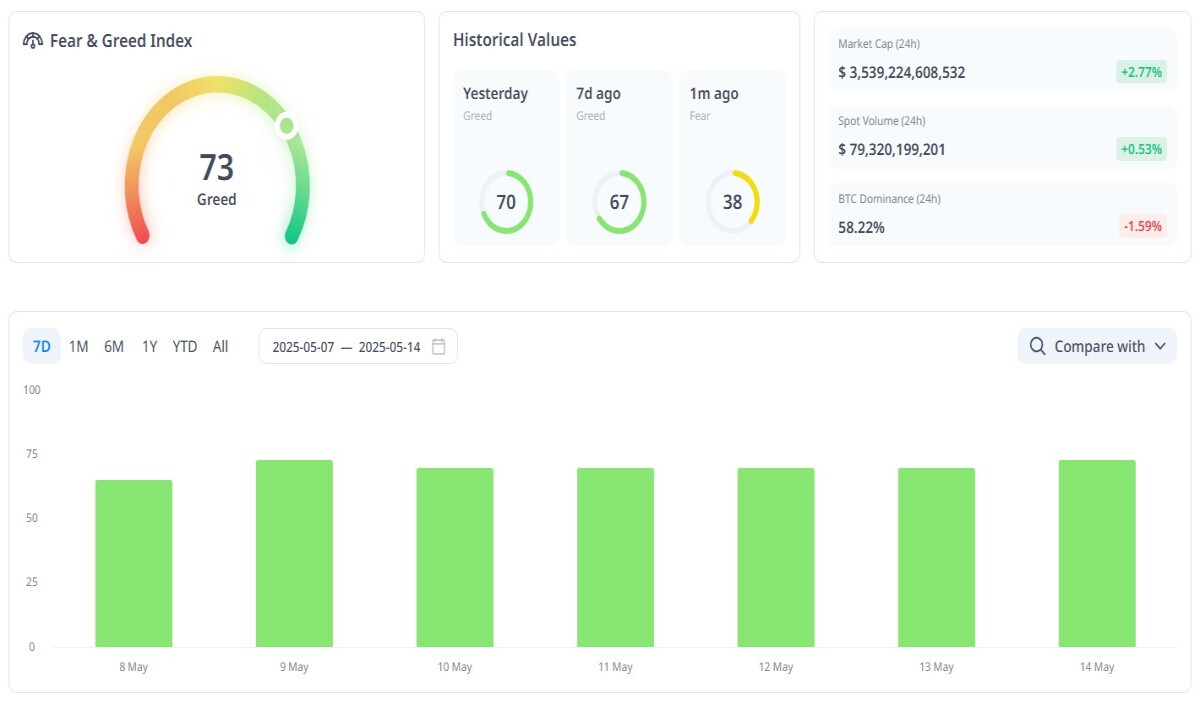Click the 2025-05-14 end date field

[x=389, y=347]
